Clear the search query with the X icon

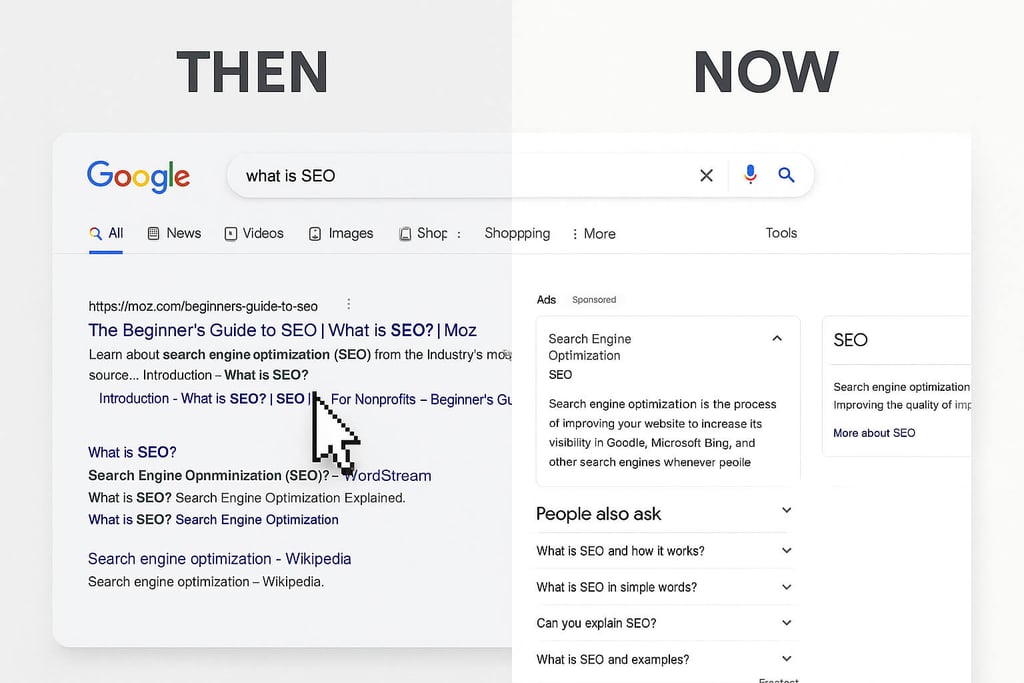pyautogui.click(x=706, y=175)
